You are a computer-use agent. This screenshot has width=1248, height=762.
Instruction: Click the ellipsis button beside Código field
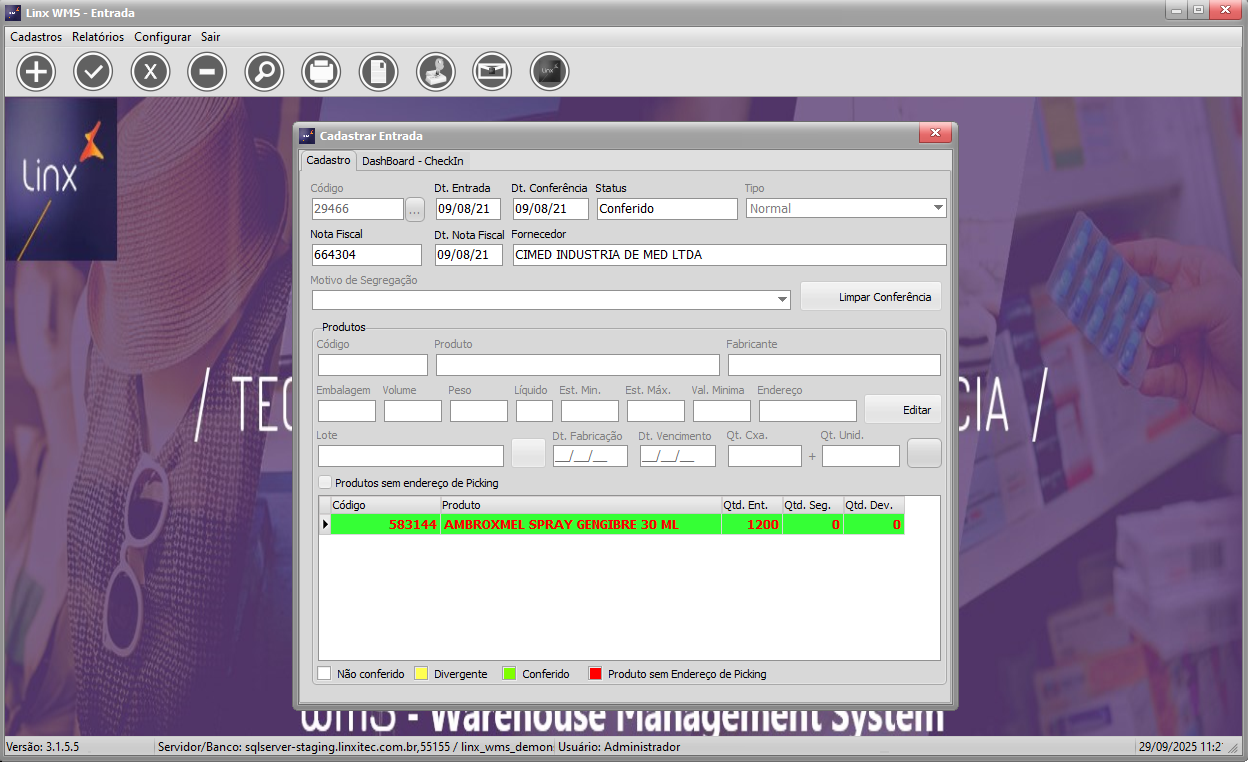415,209
